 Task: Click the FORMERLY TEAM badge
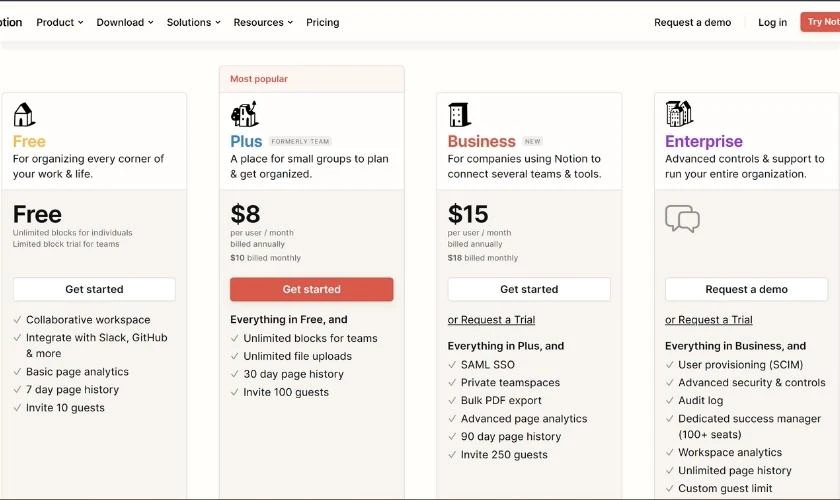click(300, 141)
